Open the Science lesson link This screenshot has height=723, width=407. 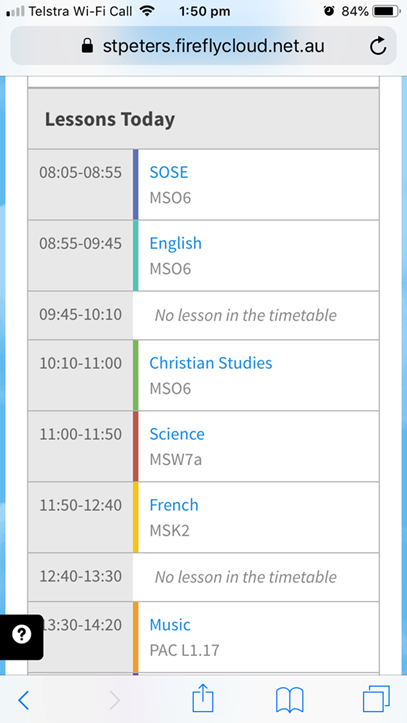pyautogui.click(x=177, y=434)
